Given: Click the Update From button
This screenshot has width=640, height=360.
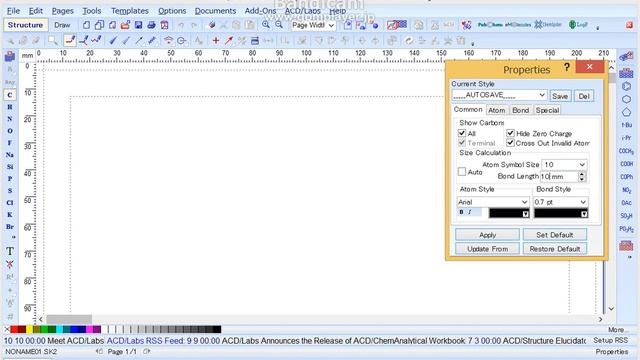Looking at the screenshot, I should (x=487, y=249).
